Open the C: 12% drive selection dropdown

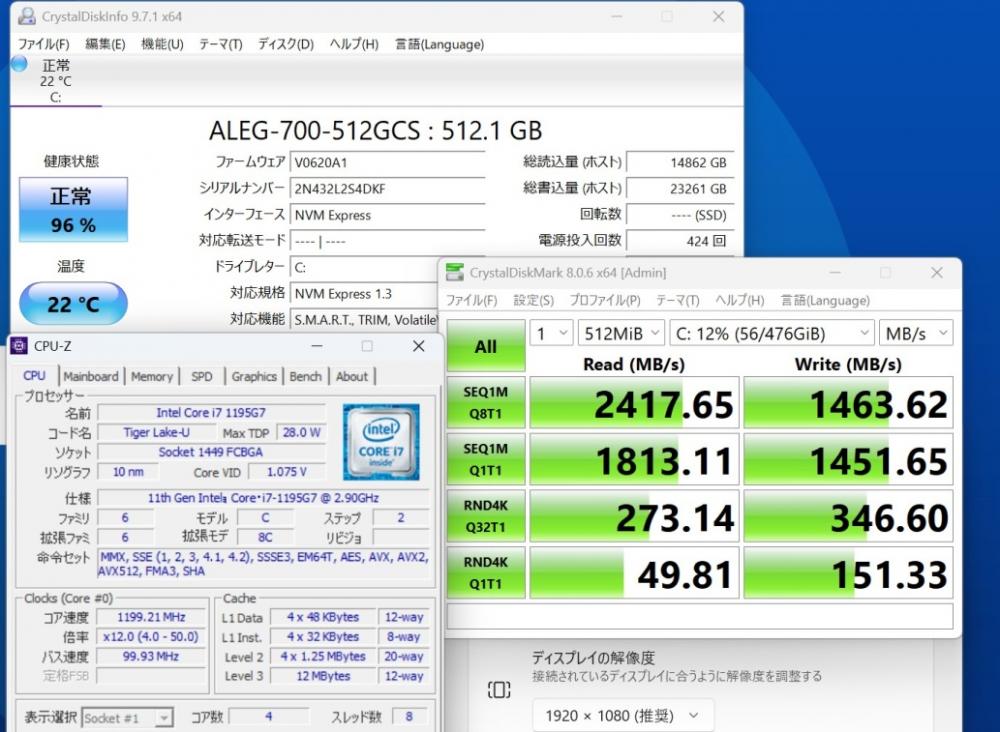point(771,333)
